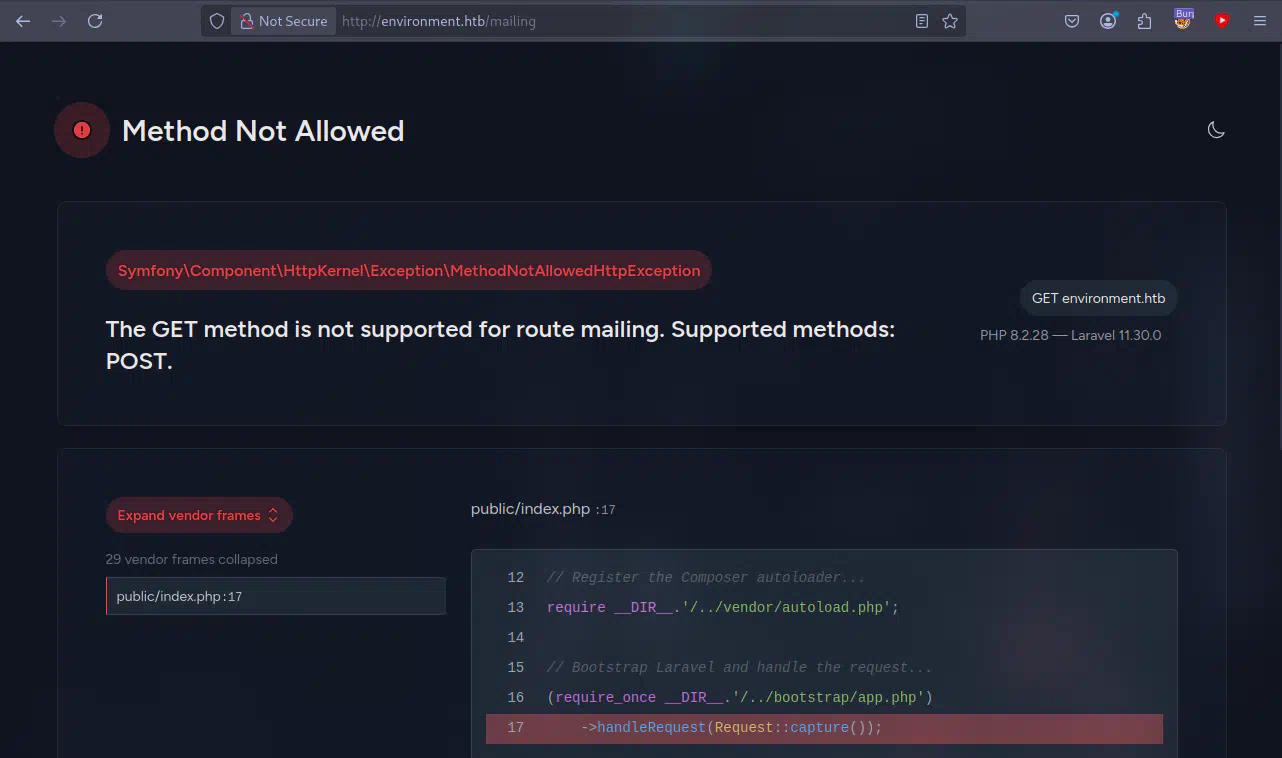Expand vendor frames
Image resolution: width=1282 pixels, height=758 pixels.
(x=199, y=515)
